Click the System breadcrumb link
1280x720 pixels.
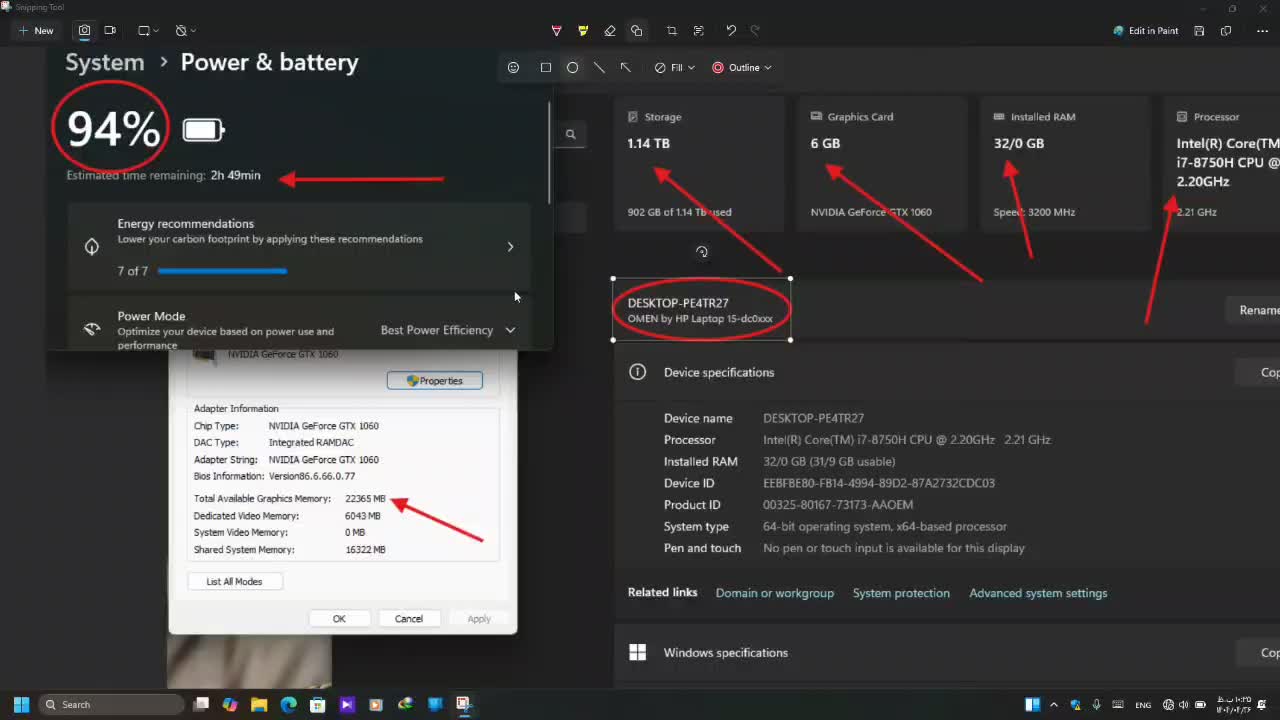click(105, 62)
